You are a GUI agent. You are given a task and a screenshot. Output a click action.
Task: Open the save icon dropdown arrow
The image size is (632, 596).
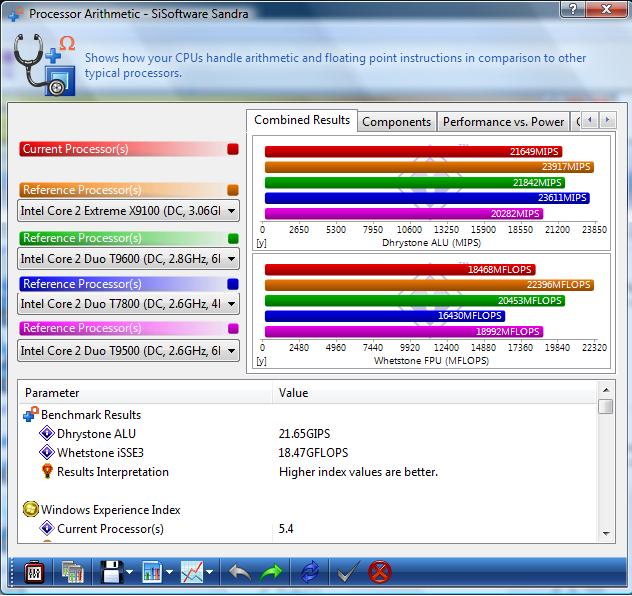point(129,572)
